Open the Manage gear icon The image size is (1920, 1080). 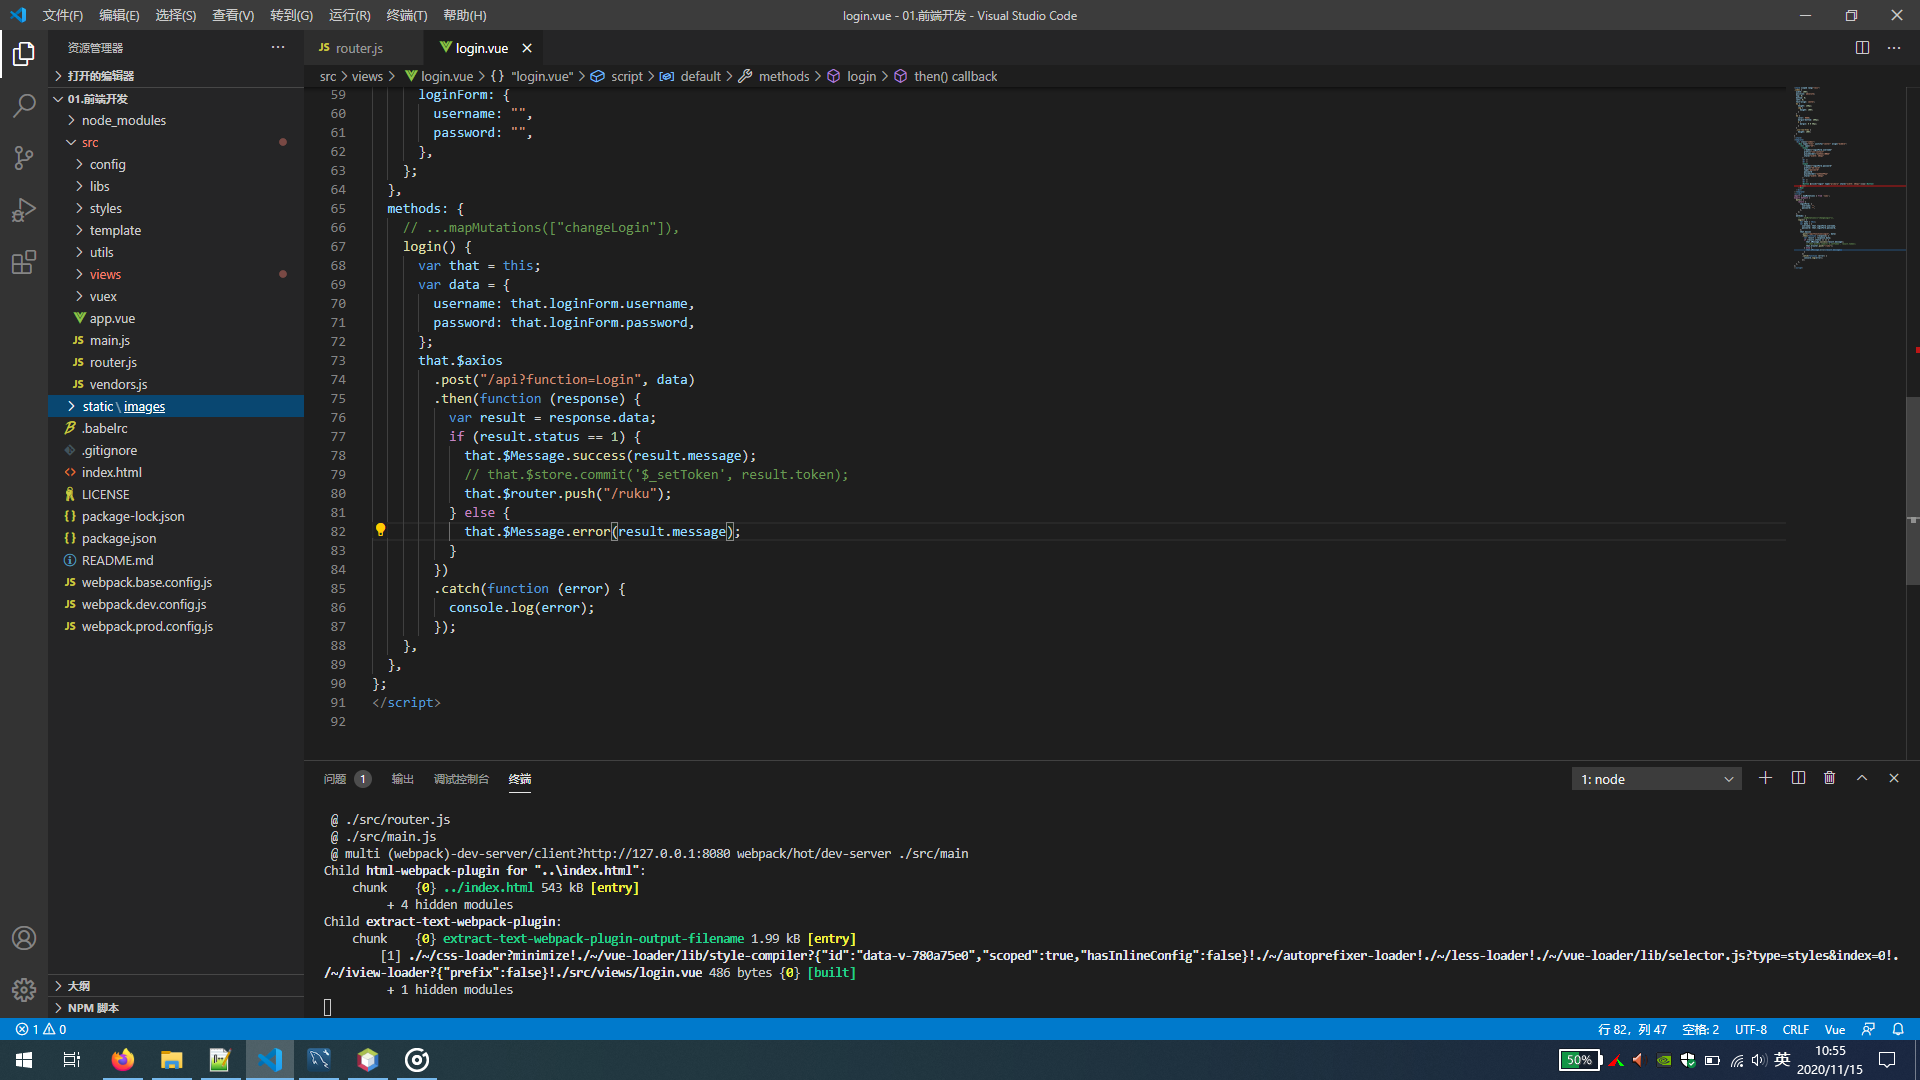pos(24,989)
